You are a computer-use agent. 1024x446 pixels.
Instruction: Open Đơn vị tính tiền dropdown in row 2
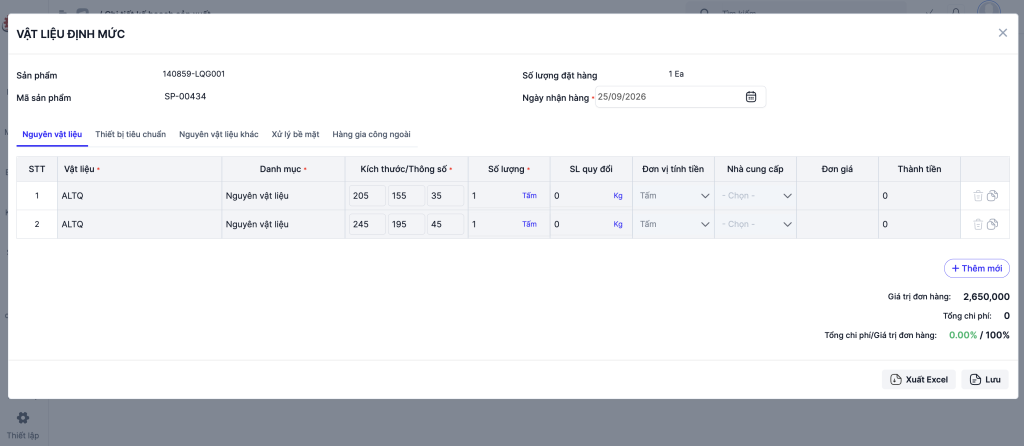674,224
